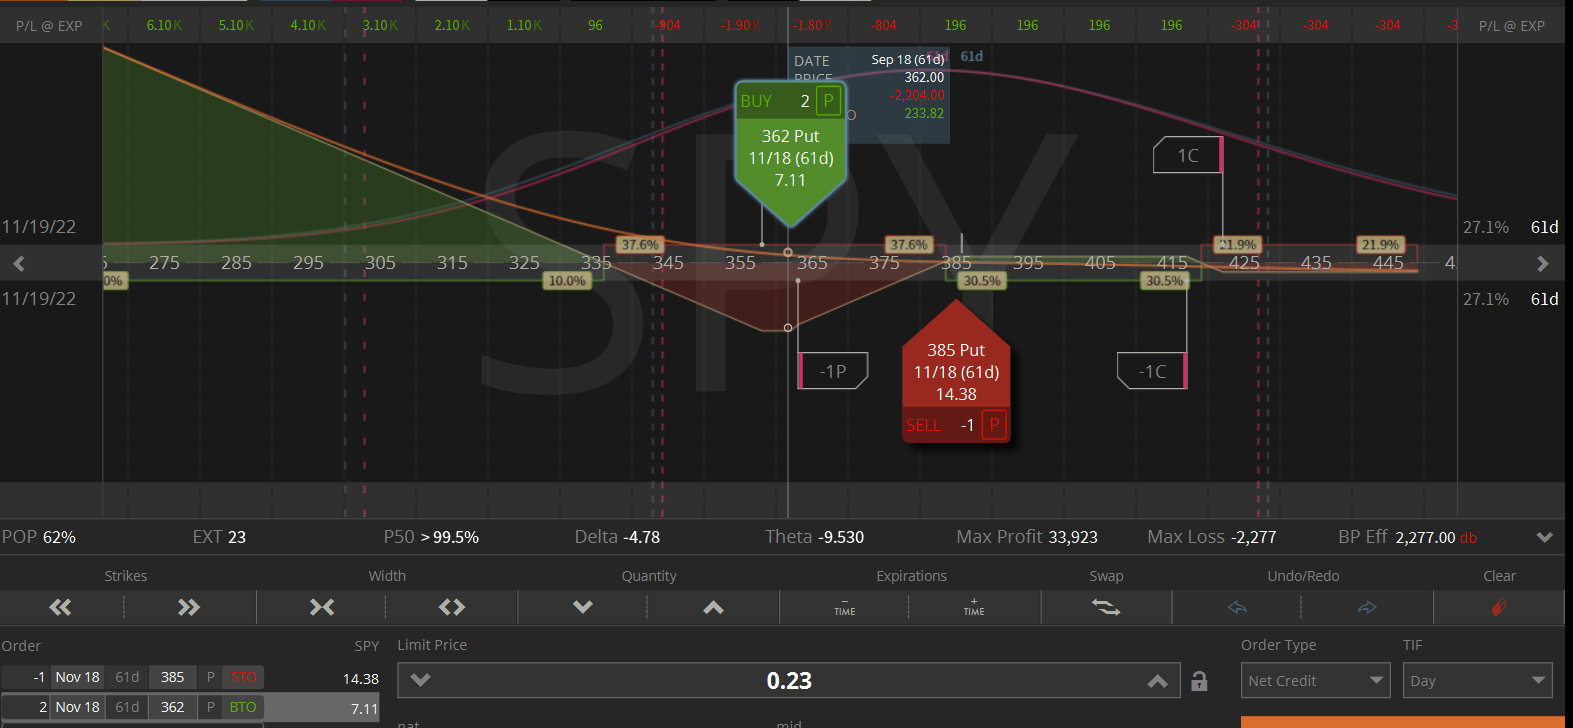This screenshot has height=728, width=1573.
Task: Toggle the P type on 385 leg row
Action: tap(210, 677)
